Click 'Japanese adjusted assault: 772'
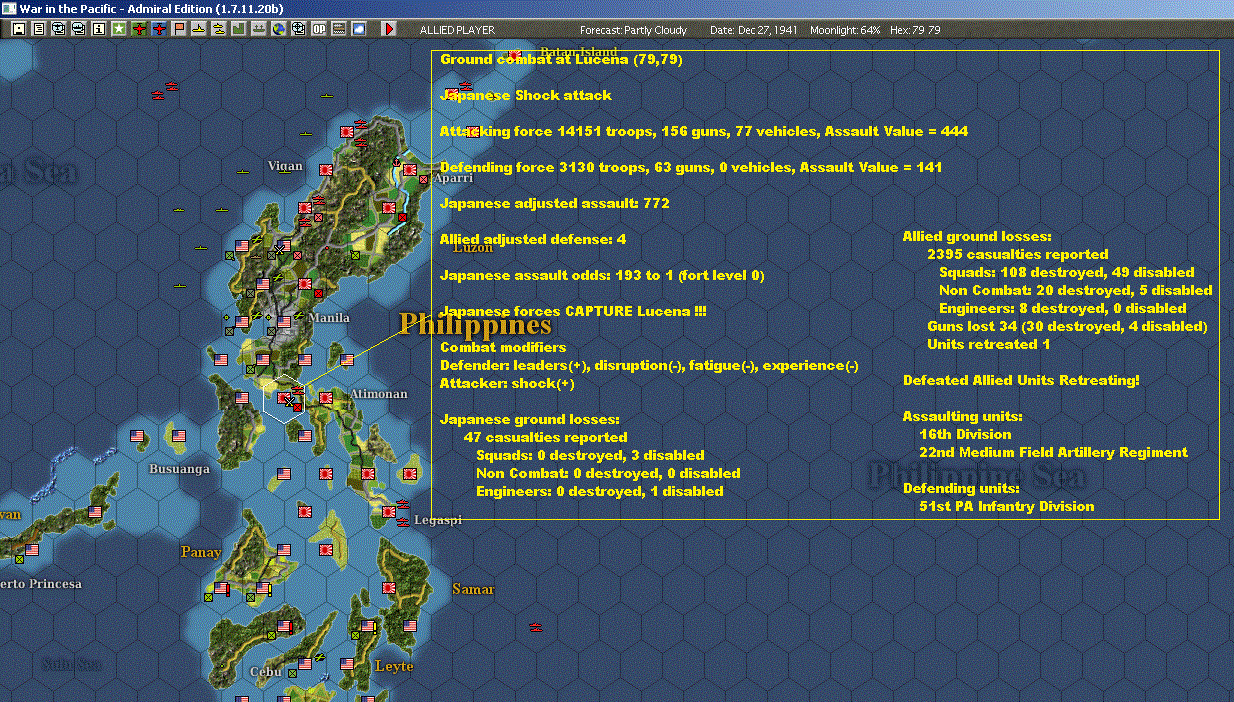The height and width of the screenshot is (702, 1234). 555,203
